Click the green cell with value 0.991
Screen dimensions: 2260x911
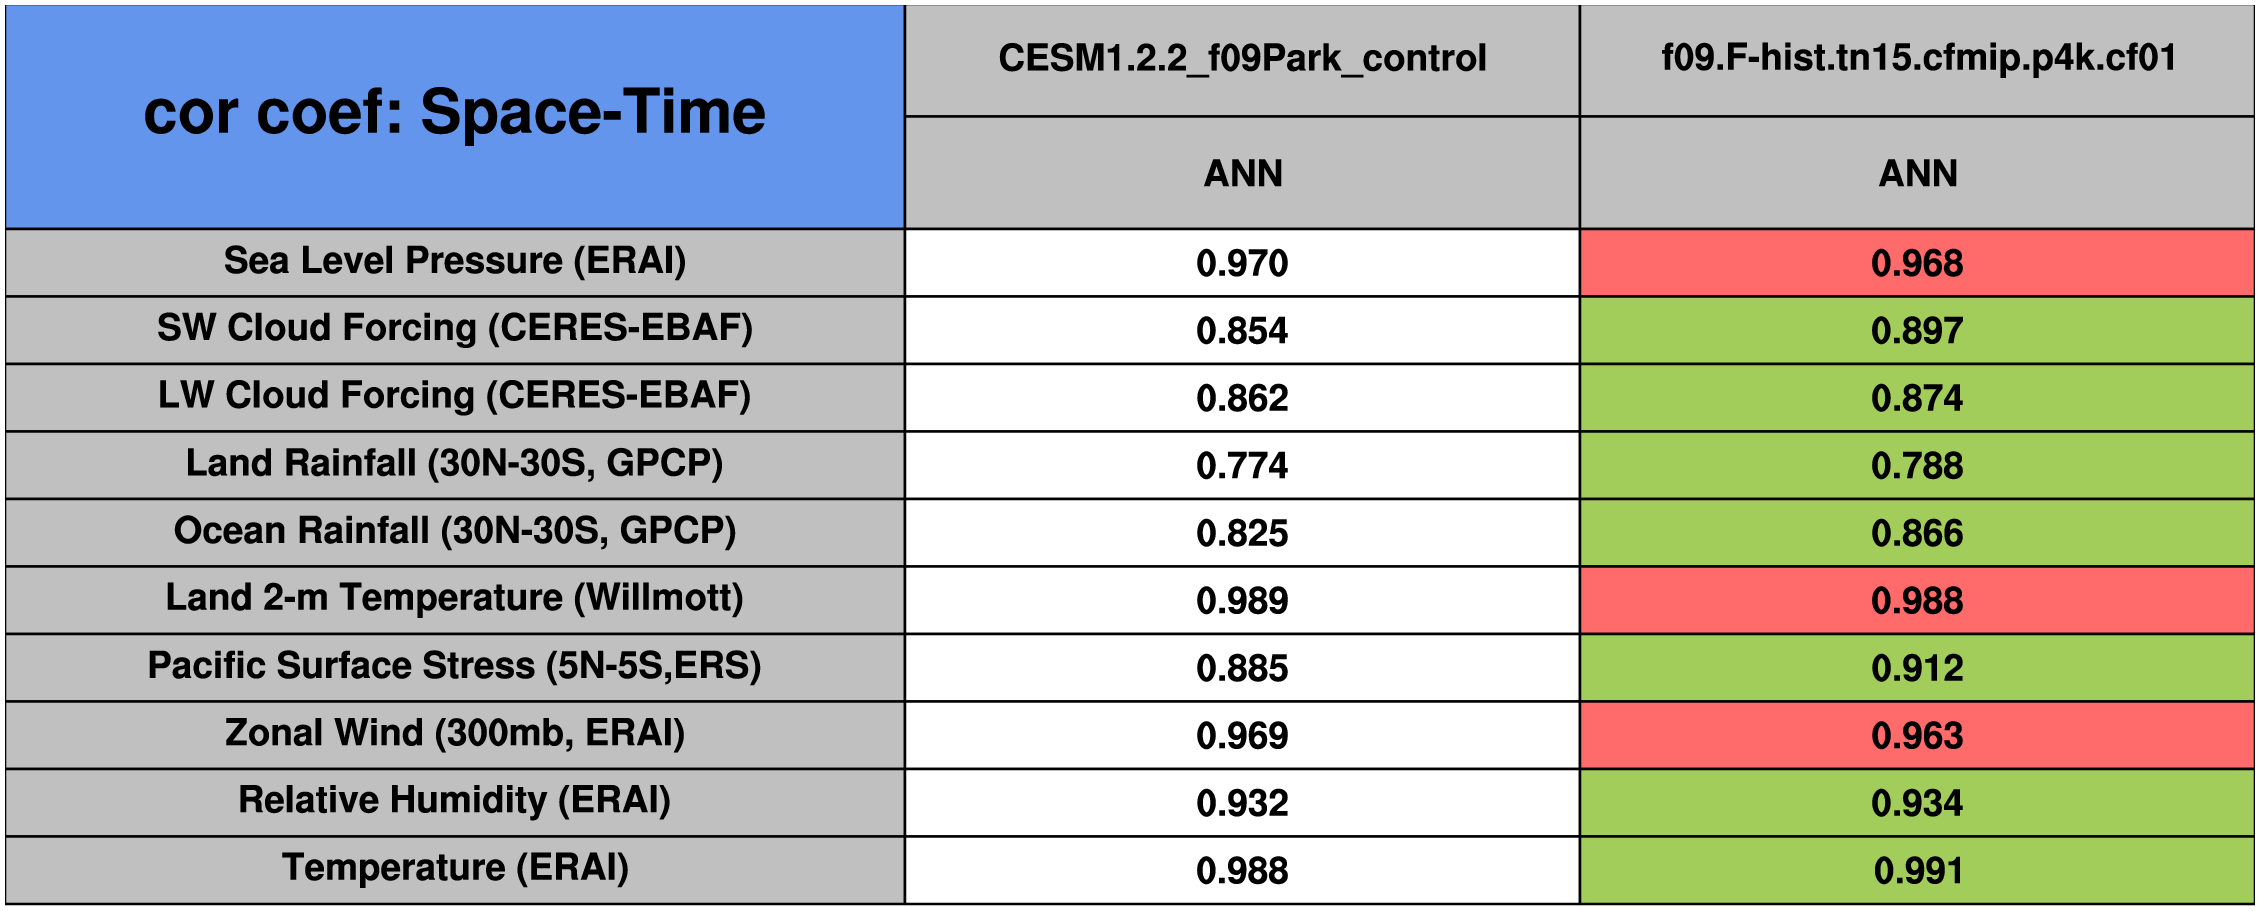[1917, 870]
